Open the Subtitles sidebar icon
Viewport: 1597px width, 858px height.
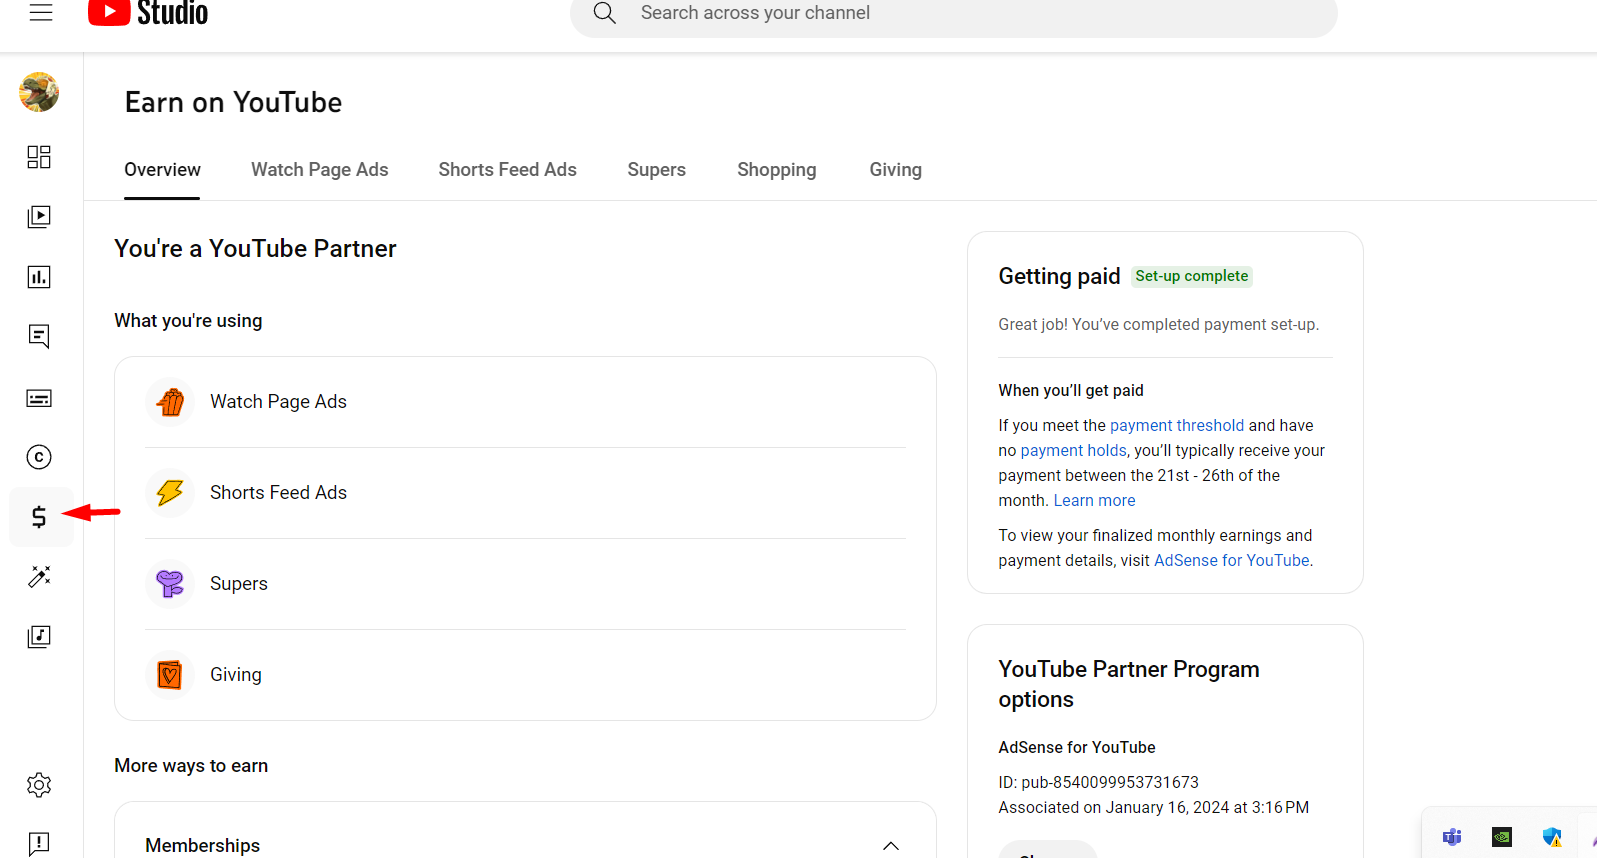[39, 398]
